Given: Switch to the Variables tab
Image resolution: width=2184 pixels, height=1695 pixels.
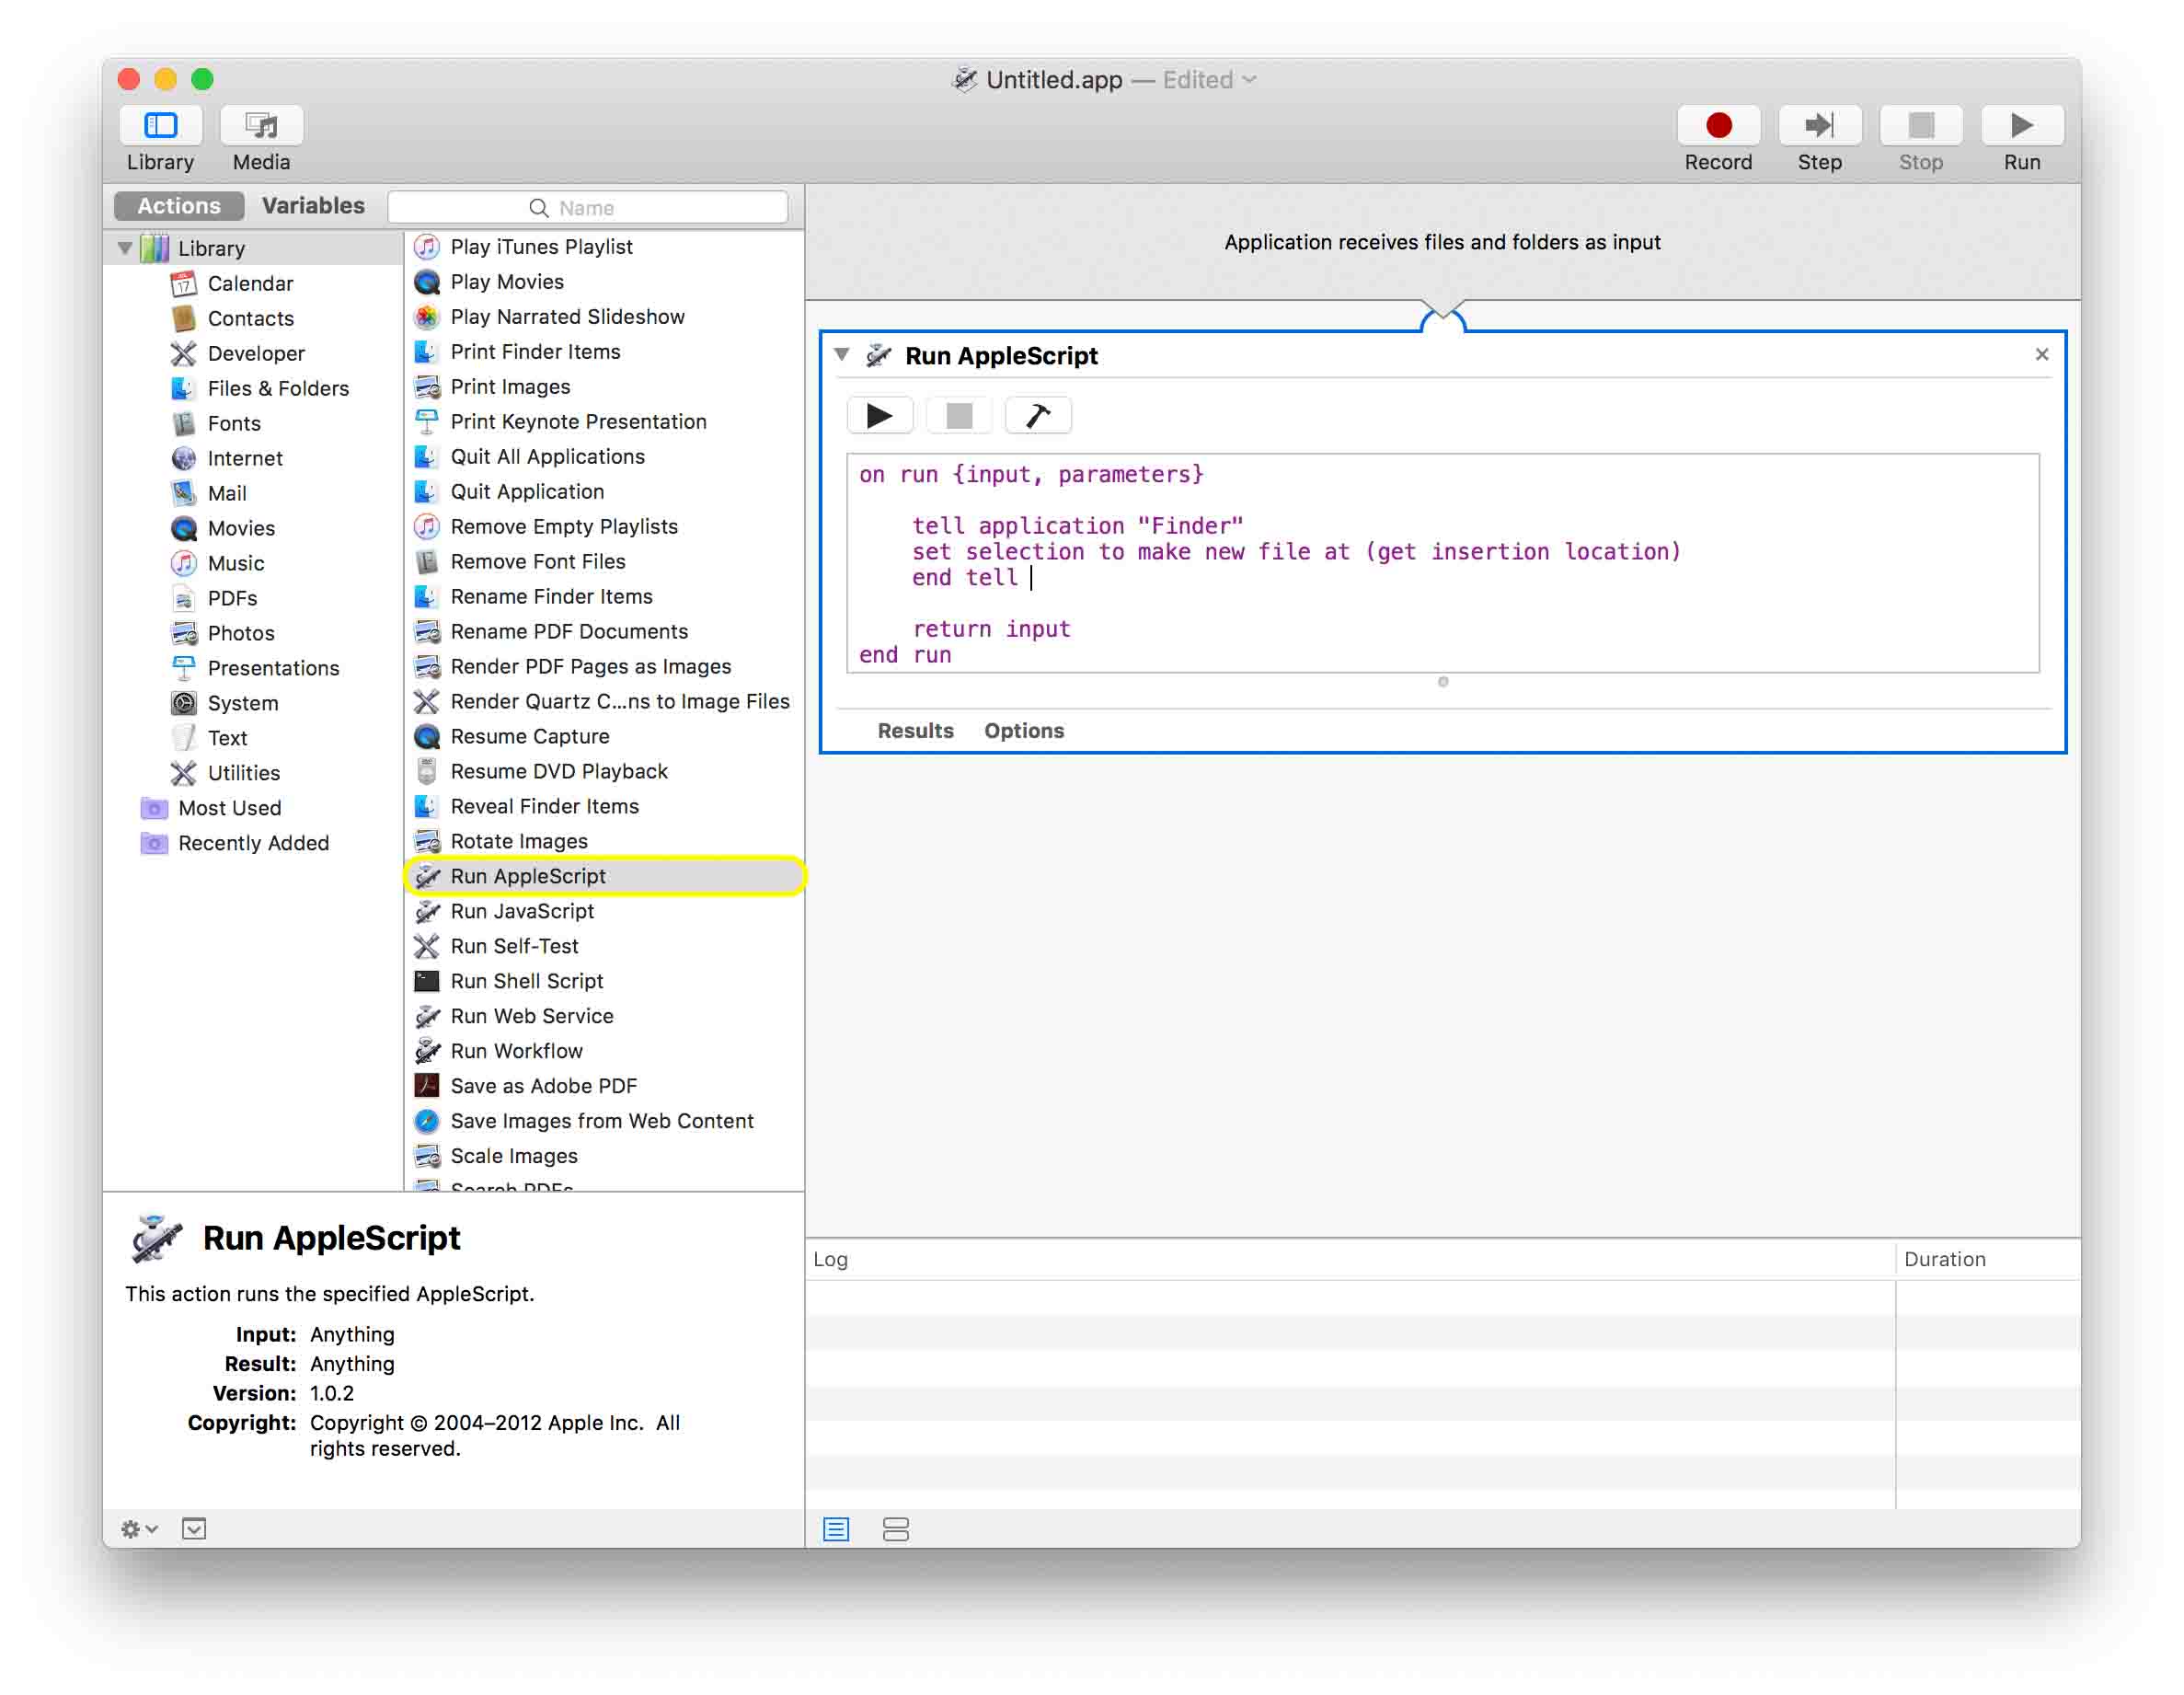Looking at the screenshot, I should (312, 206).
